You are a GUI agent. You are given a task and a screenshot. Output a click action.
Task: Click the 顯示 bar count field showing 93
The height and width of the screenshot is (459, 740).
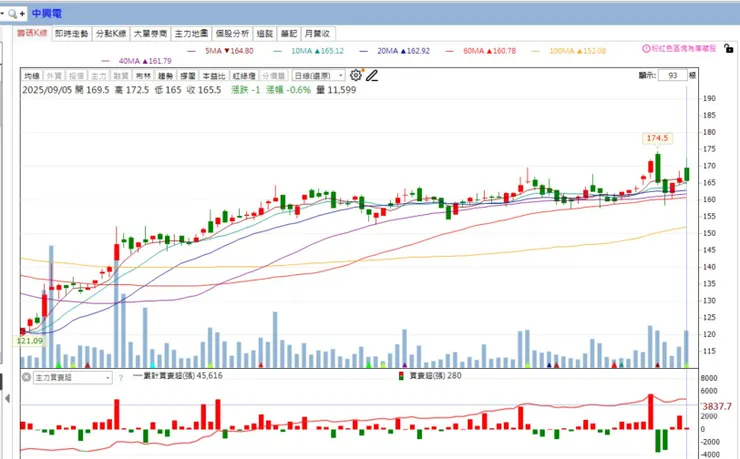673,75
